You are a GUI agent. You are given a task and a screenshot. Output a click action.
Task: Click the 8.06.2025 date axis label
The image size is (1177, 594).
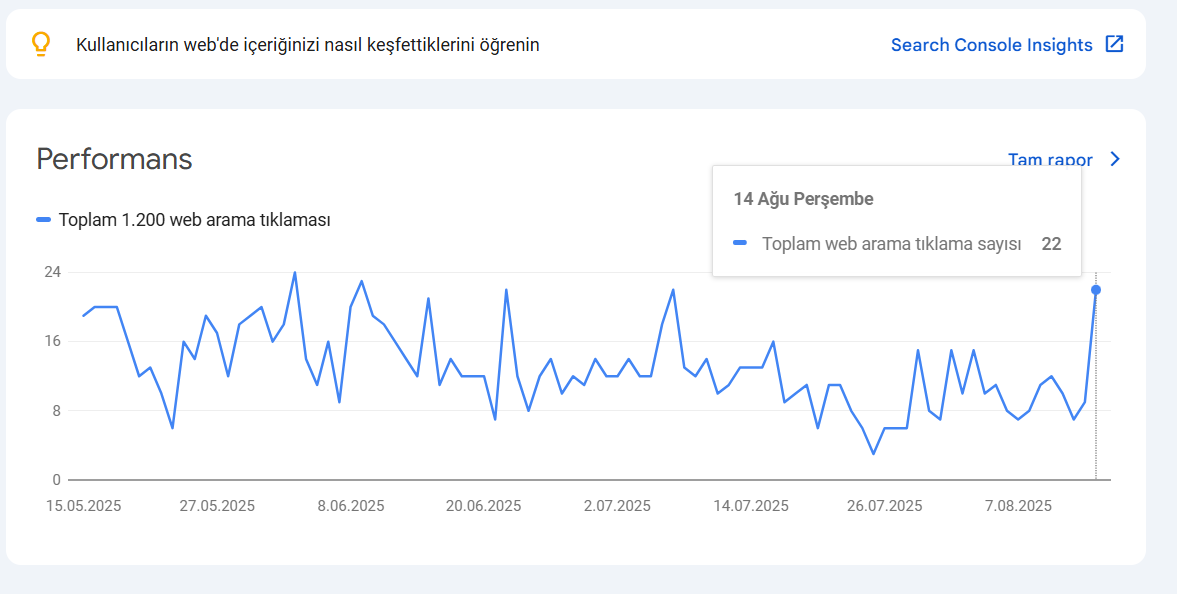351,505
